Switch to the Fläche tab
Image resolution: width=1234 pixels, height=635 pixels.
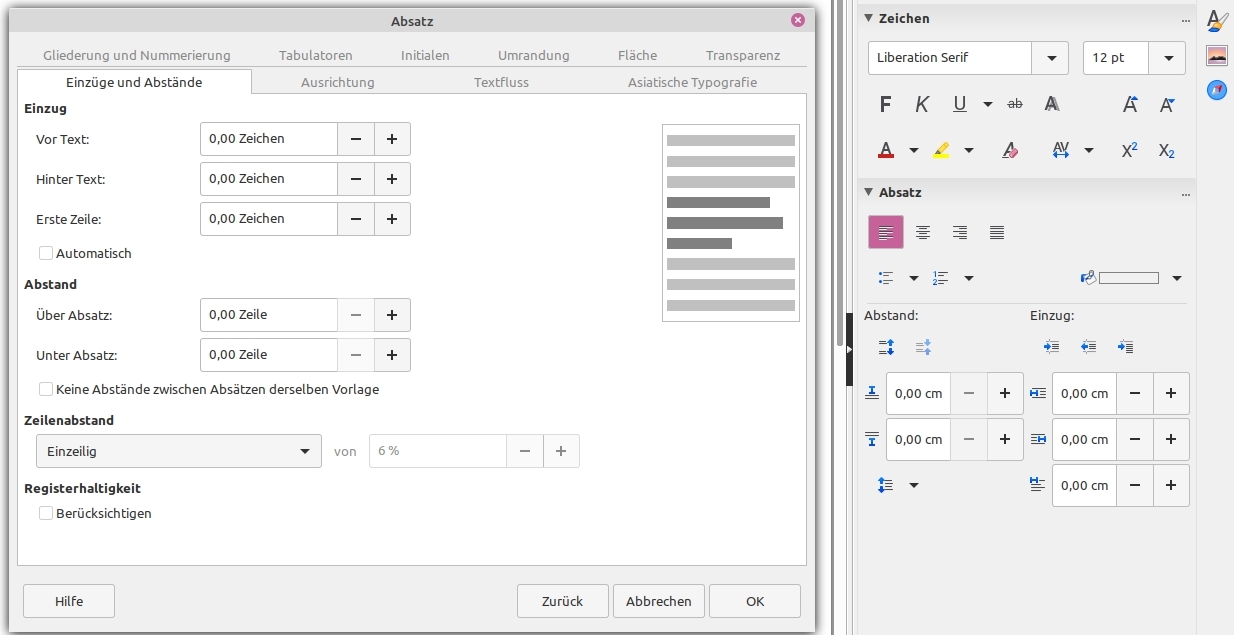click(x=638, y=55)
